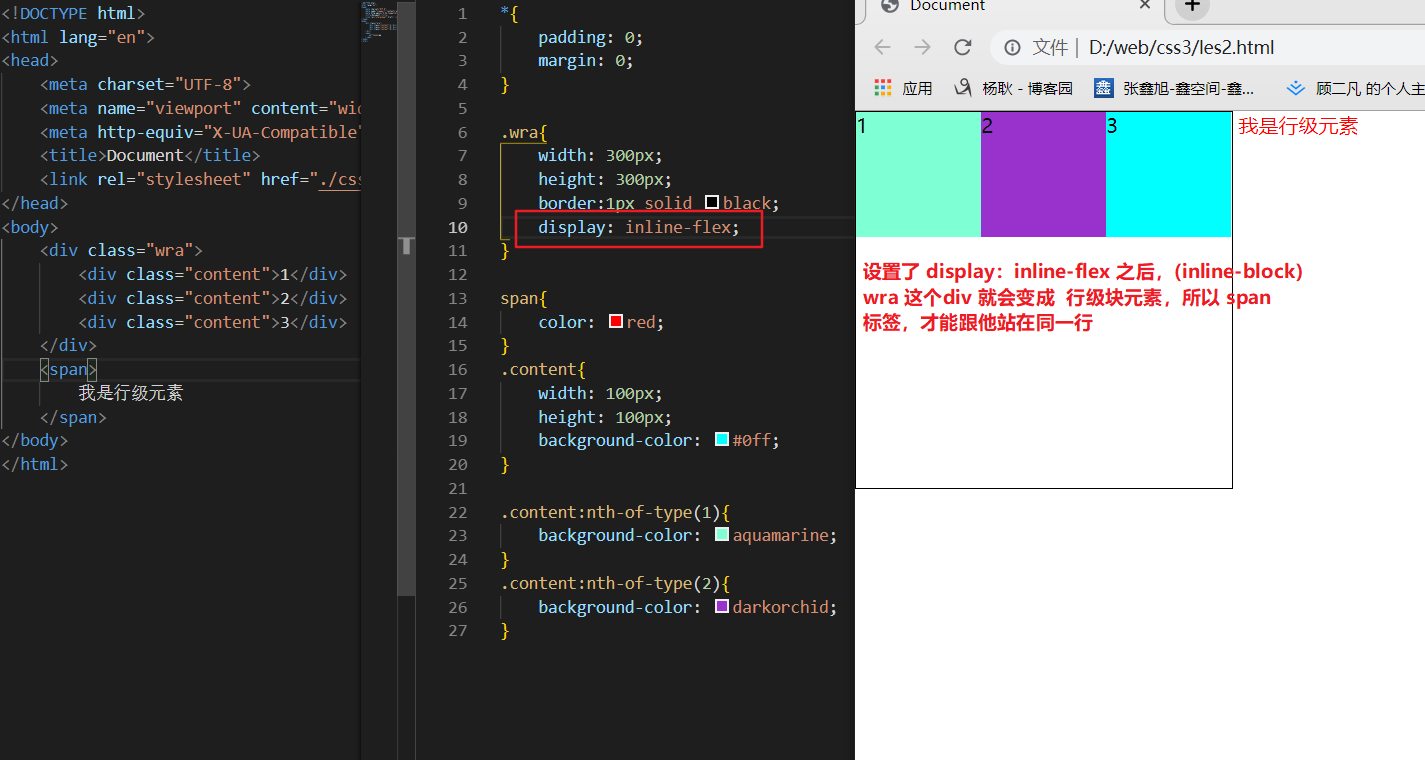Open the 张鑫旭-鑫空间 bookmark
Image resolution: width=1425 pixels, height=760 pixels.
pos(1172,88)
